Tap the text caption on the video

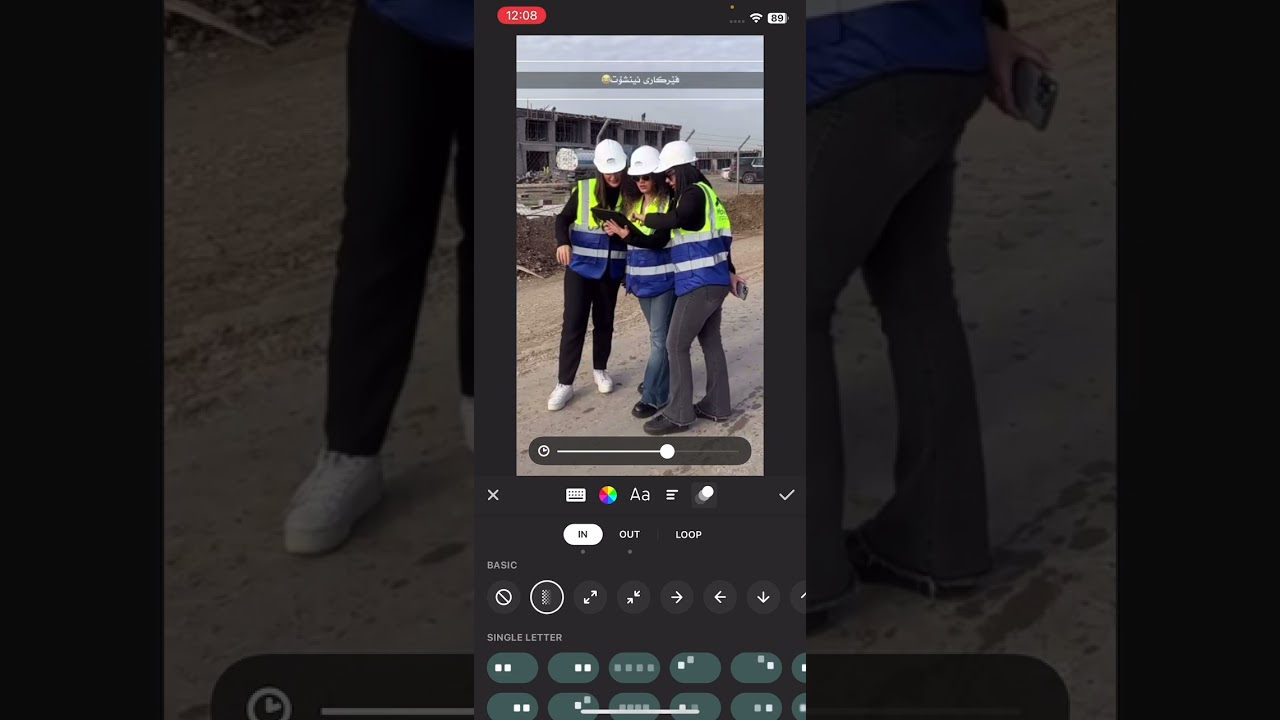640,79
